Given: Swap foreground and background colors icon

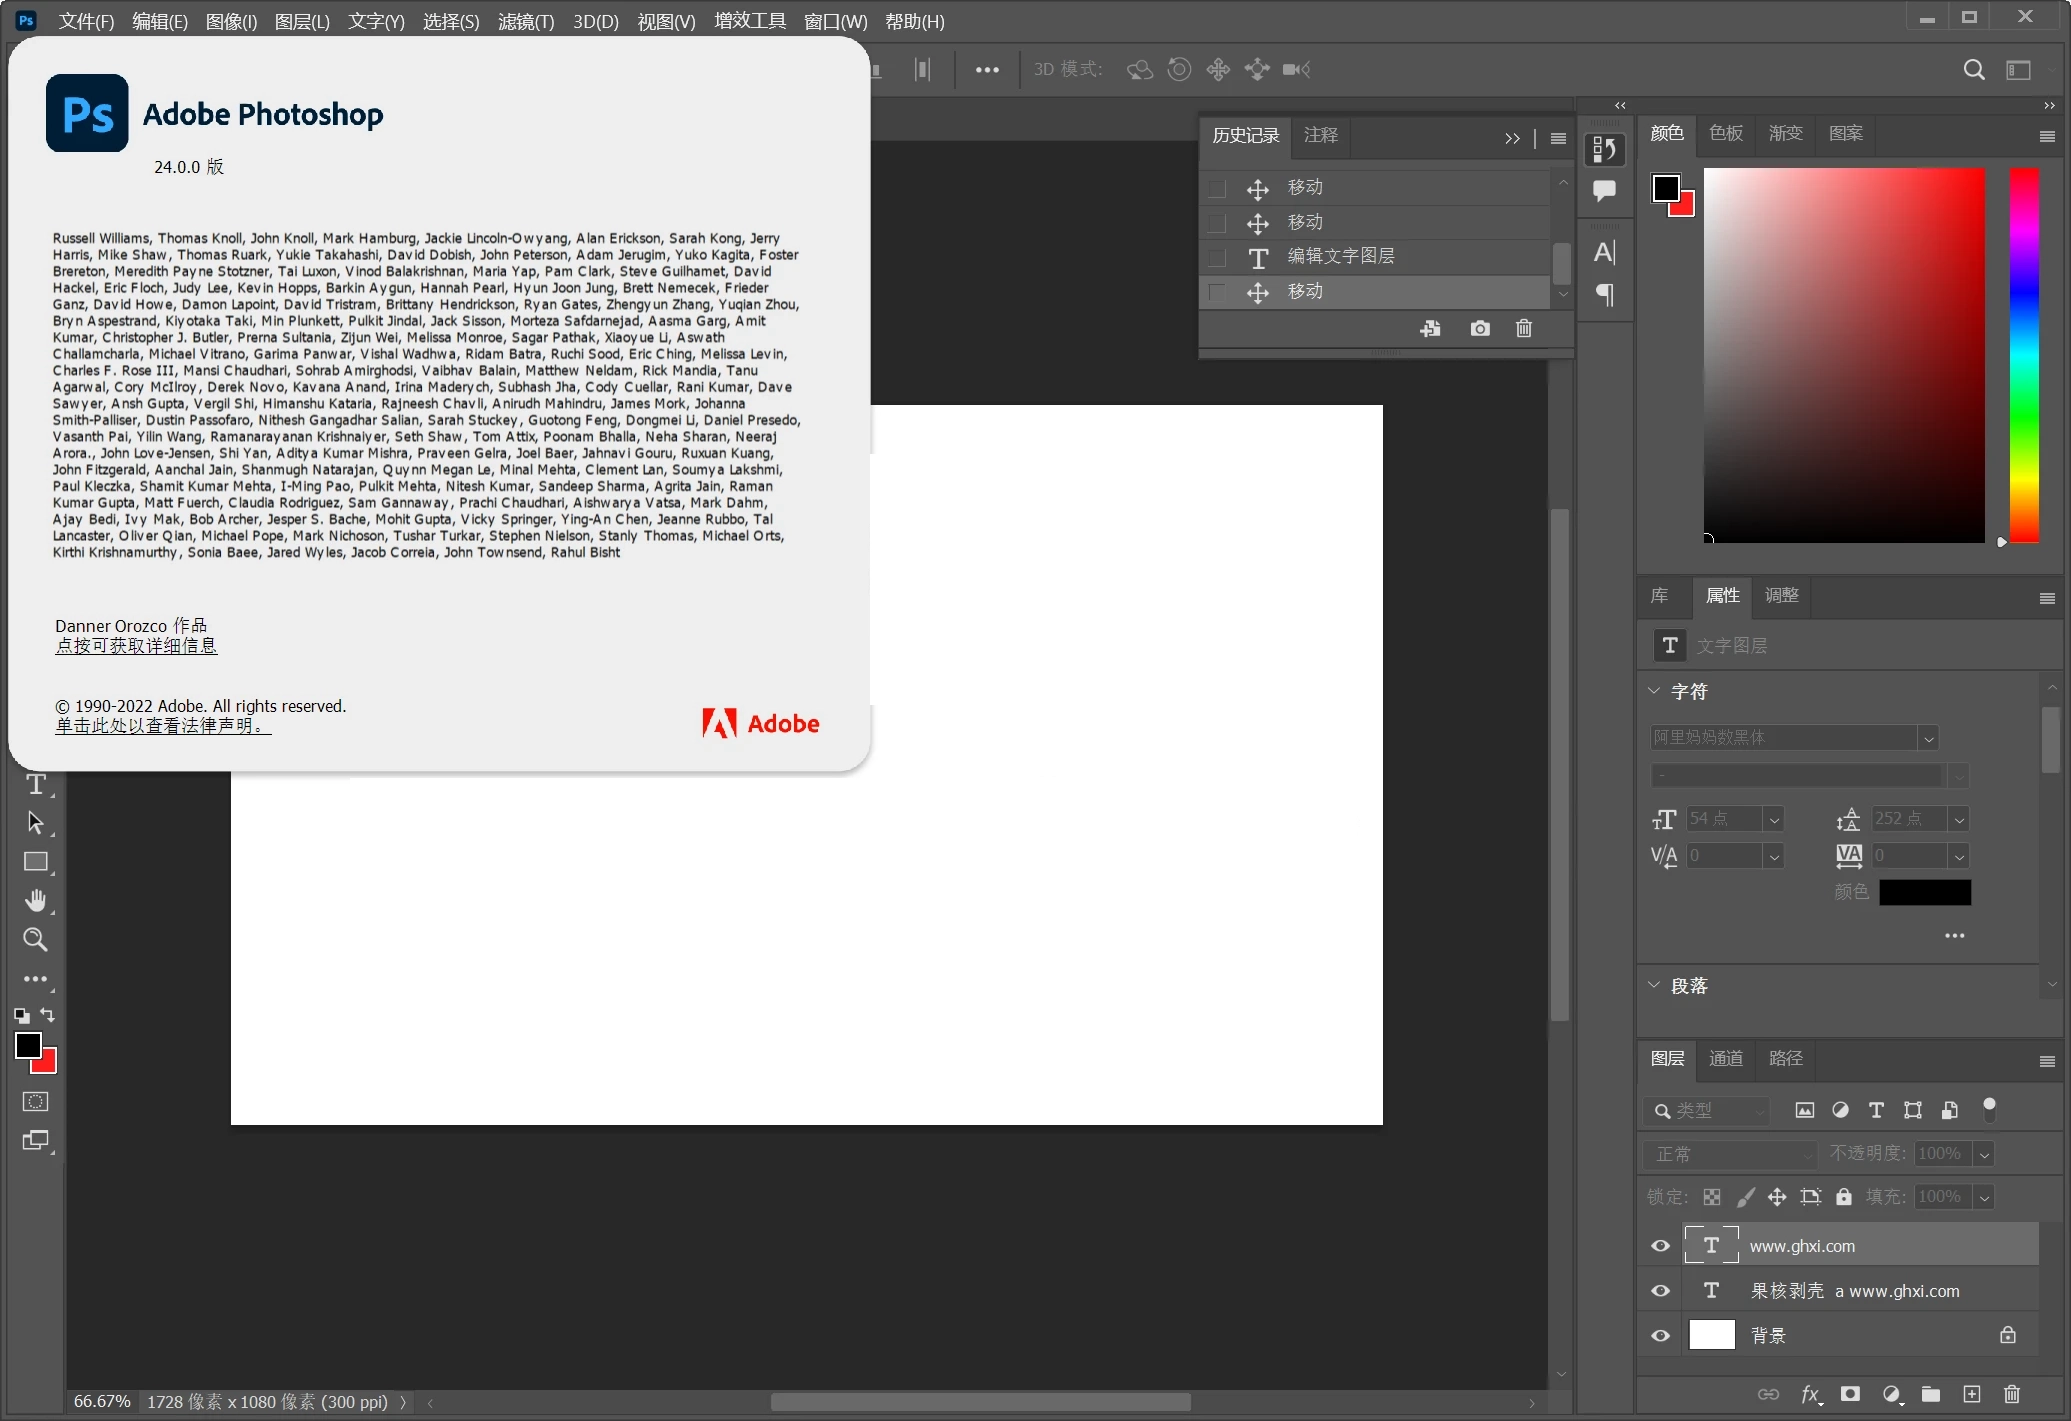Looking at the screenshot, I should [48, 1015].
